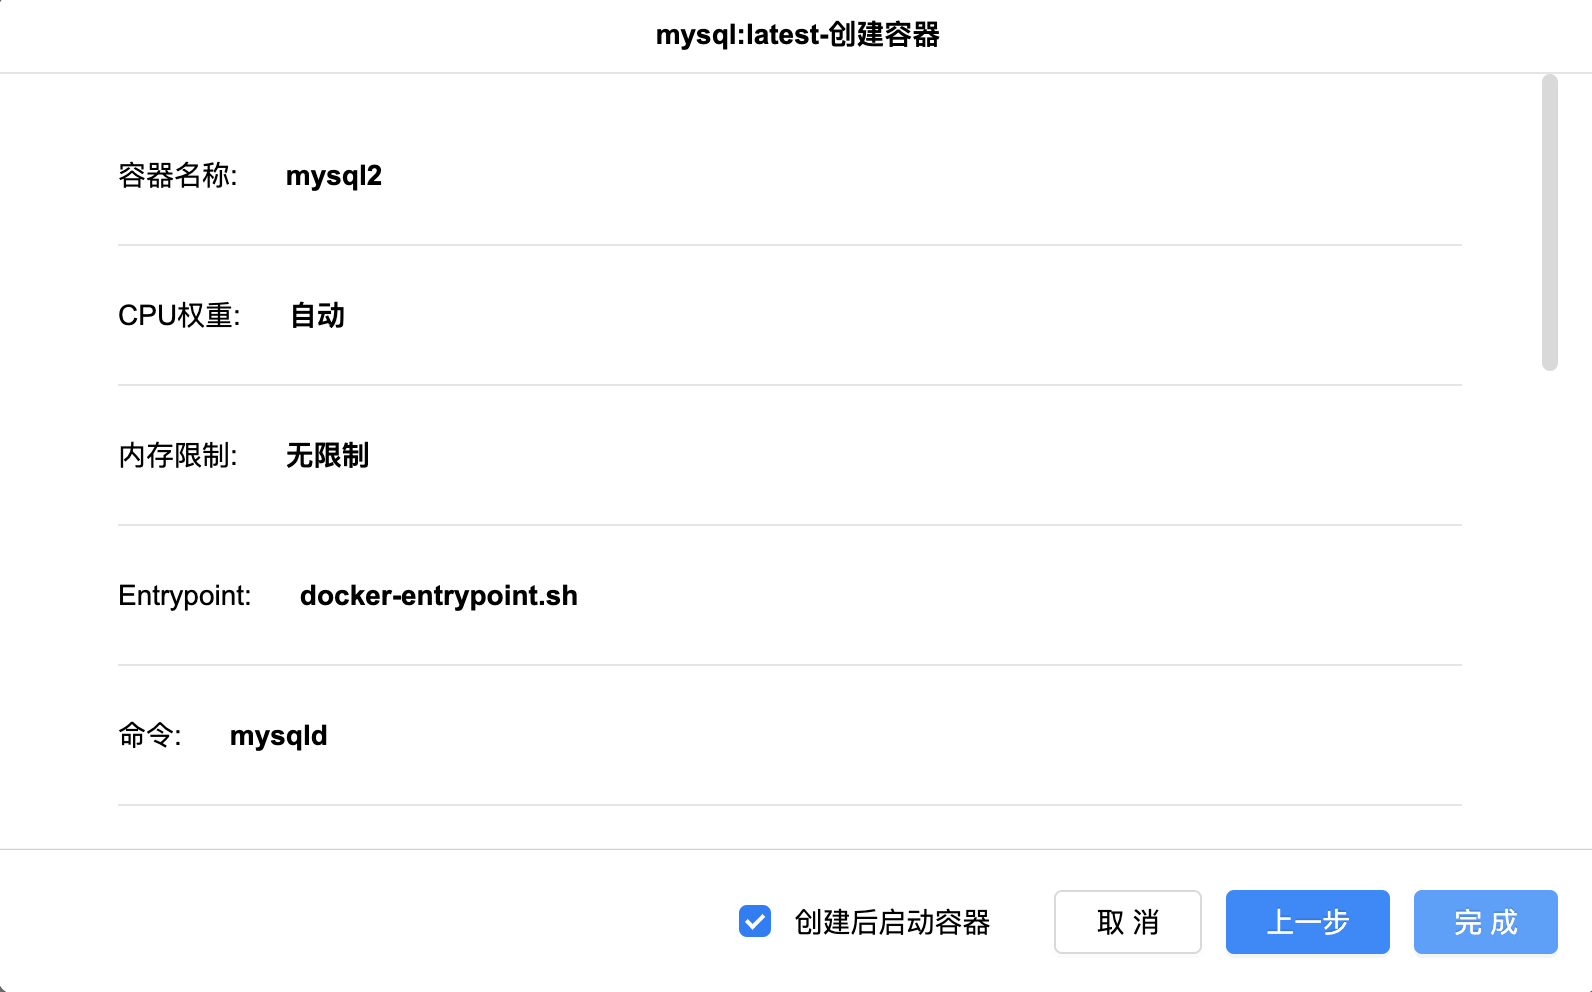1592x992 pixels.
Task: Click the 容器名称 label
Action: pos(177,176)
